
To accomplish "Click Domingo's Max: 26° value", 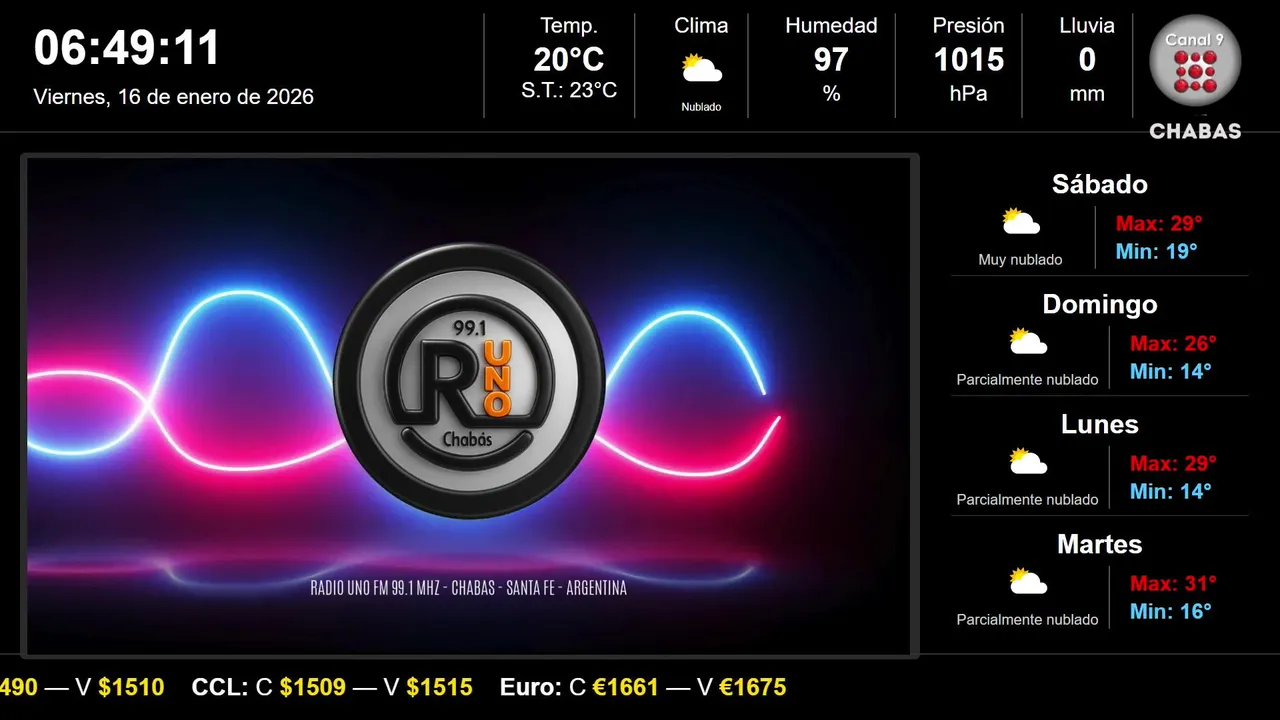I will click(x=1173, y=343).
